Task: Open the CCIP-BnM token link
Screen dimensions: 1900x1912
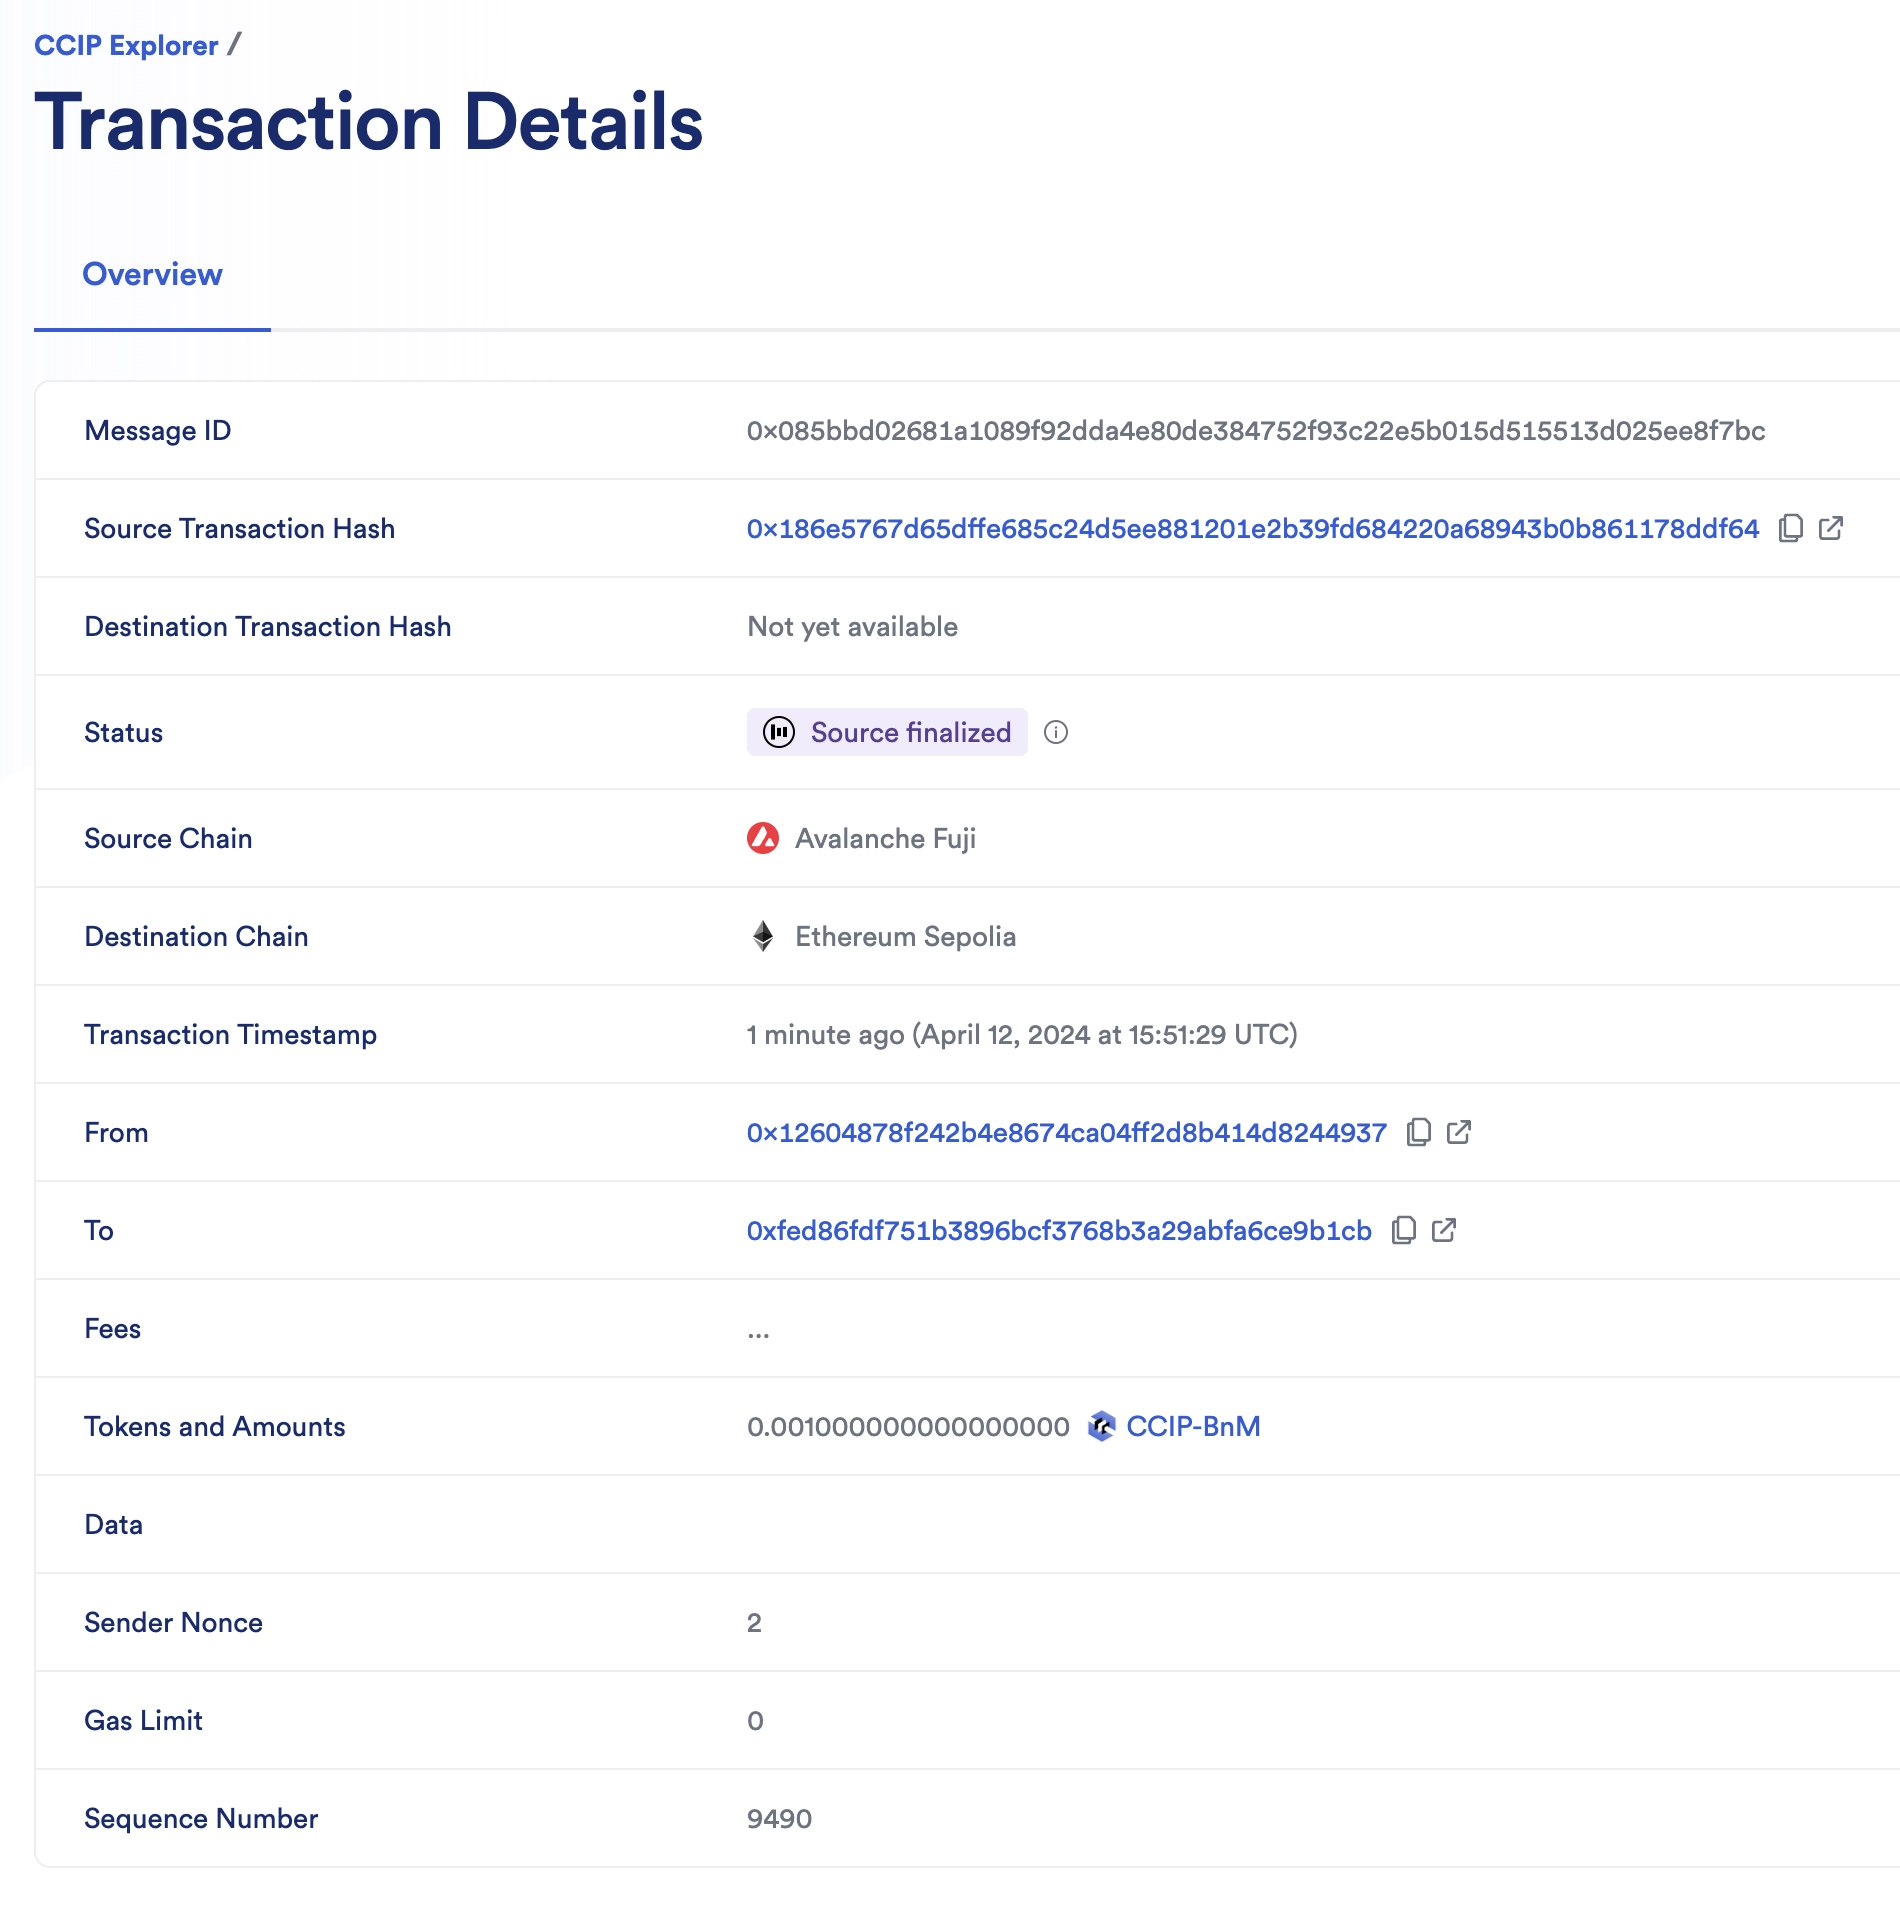Action: (x=1194, y=1426)
